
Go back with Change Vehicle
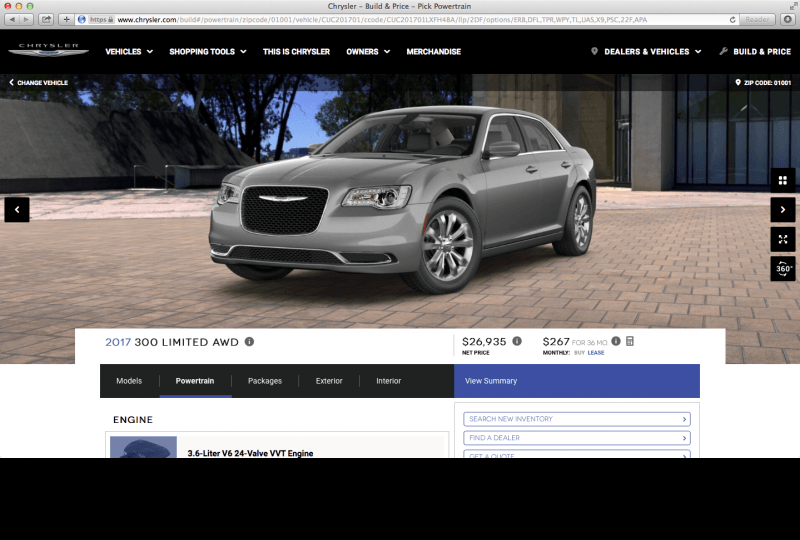tap(38, 82)
